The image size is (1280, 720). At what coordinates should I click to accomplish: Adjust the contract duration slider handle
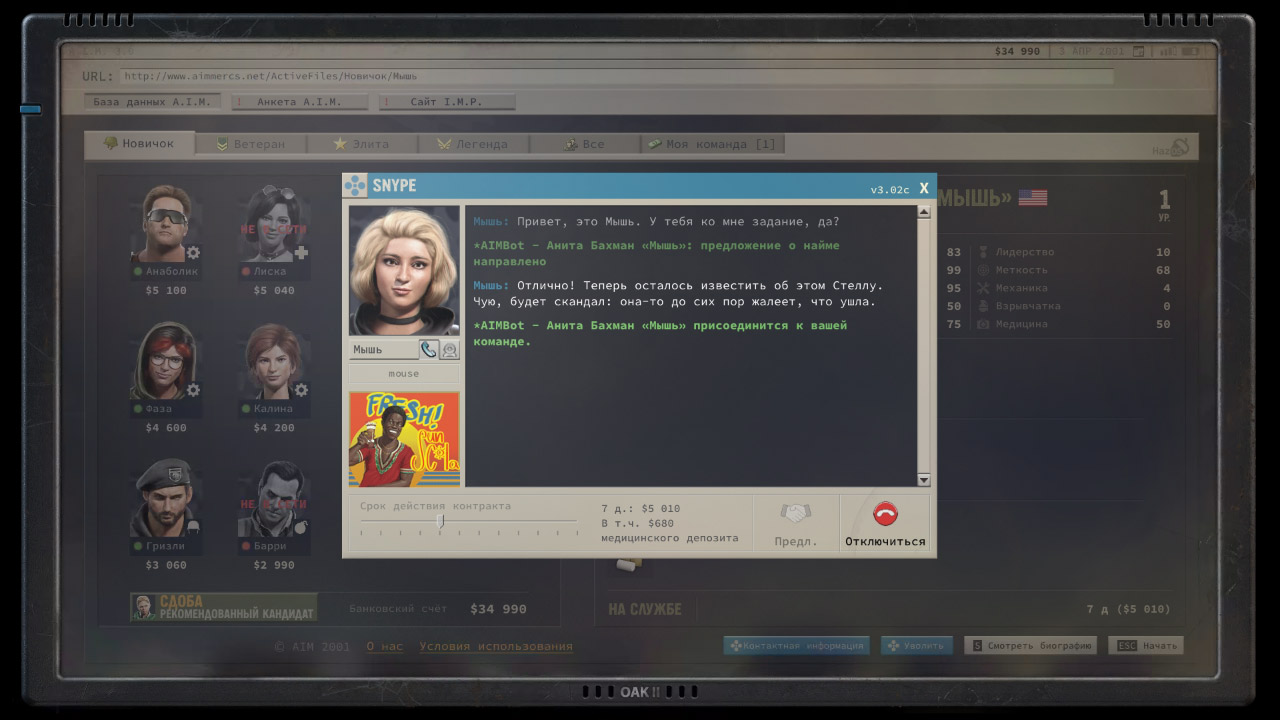[440, 521]
